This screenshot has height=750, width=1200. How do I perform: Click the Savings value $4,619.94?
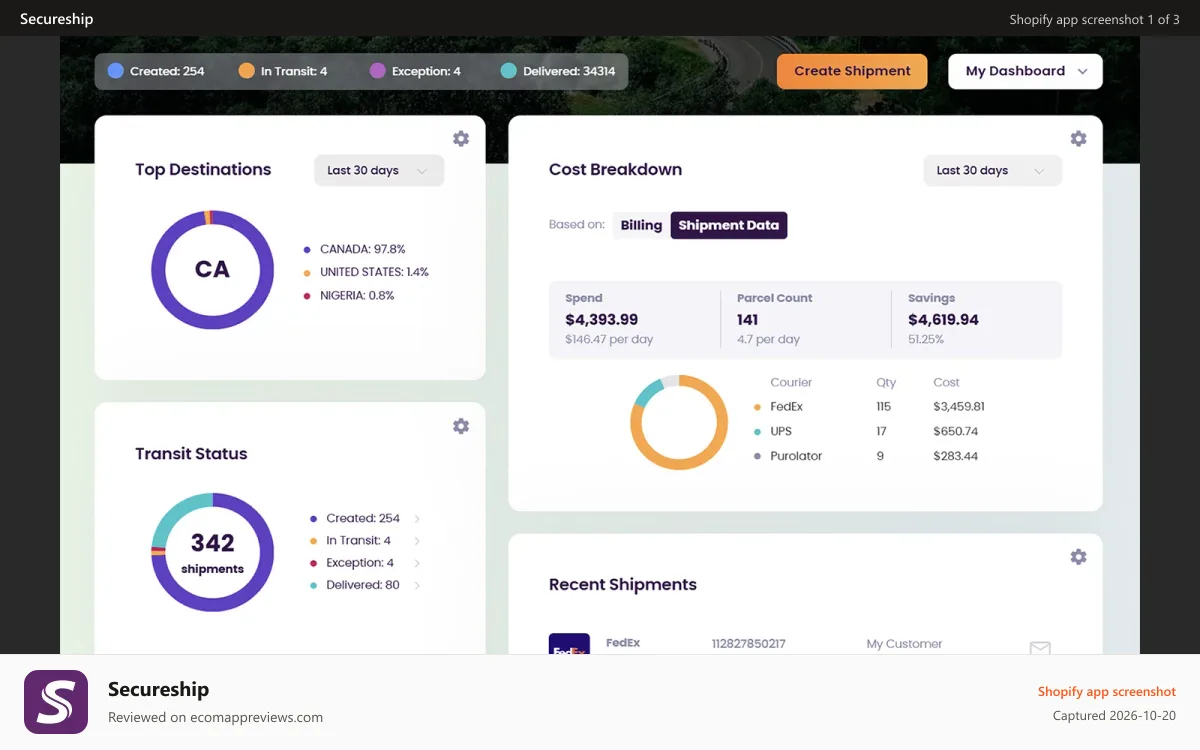[943, 320]
